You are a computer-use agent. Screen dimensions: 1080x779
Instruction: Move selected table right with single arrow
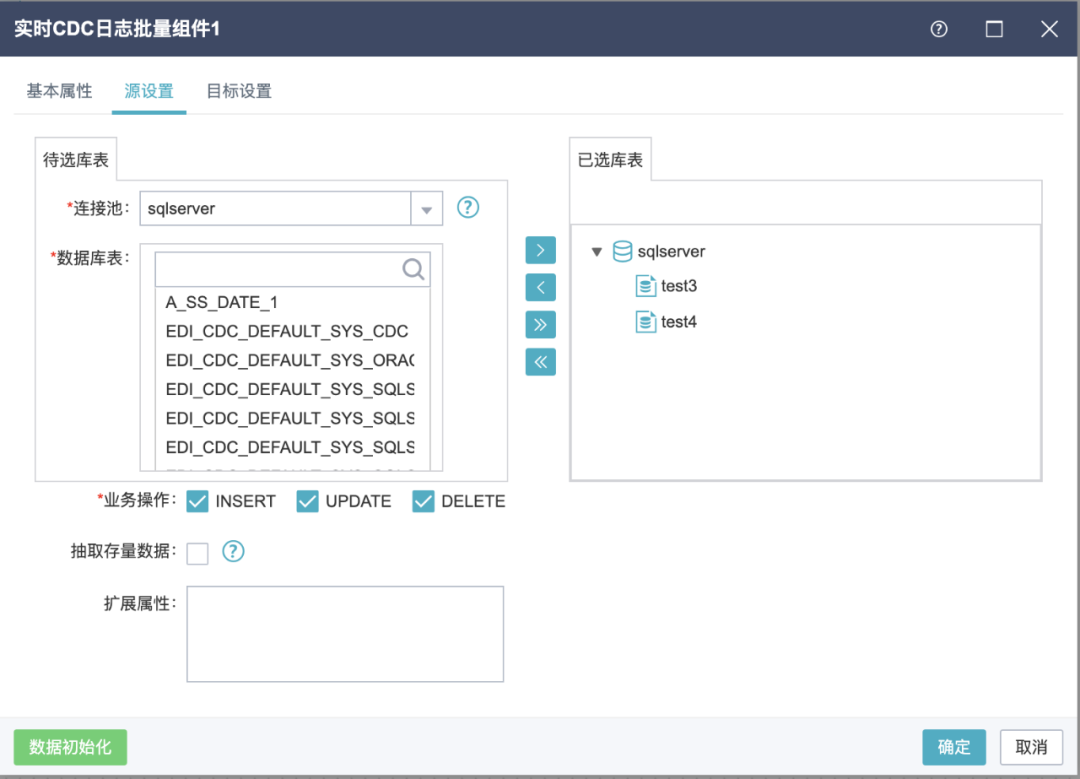click(x=540, y=250)
